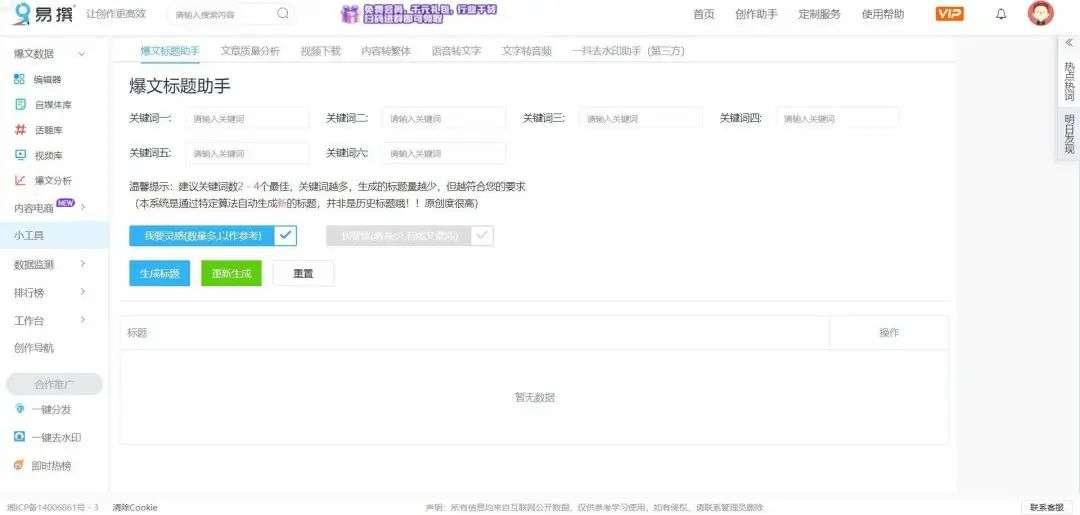The height and width of the screenshot is (515, 1080).
Task: Open the 自媒体库 library icon
Action: (20, 105)
